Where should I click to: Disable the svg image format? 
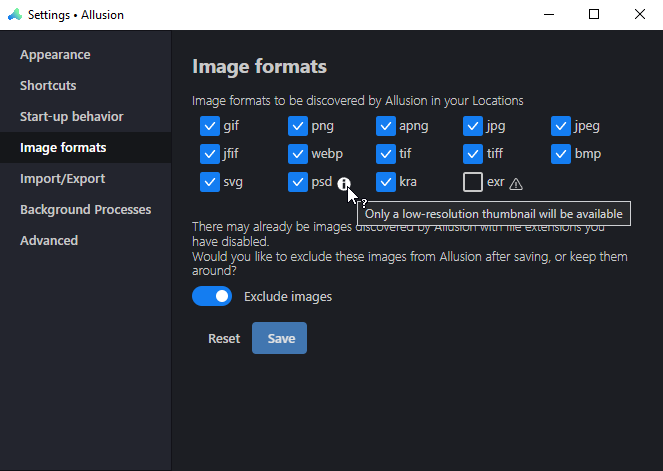point(210,182)
